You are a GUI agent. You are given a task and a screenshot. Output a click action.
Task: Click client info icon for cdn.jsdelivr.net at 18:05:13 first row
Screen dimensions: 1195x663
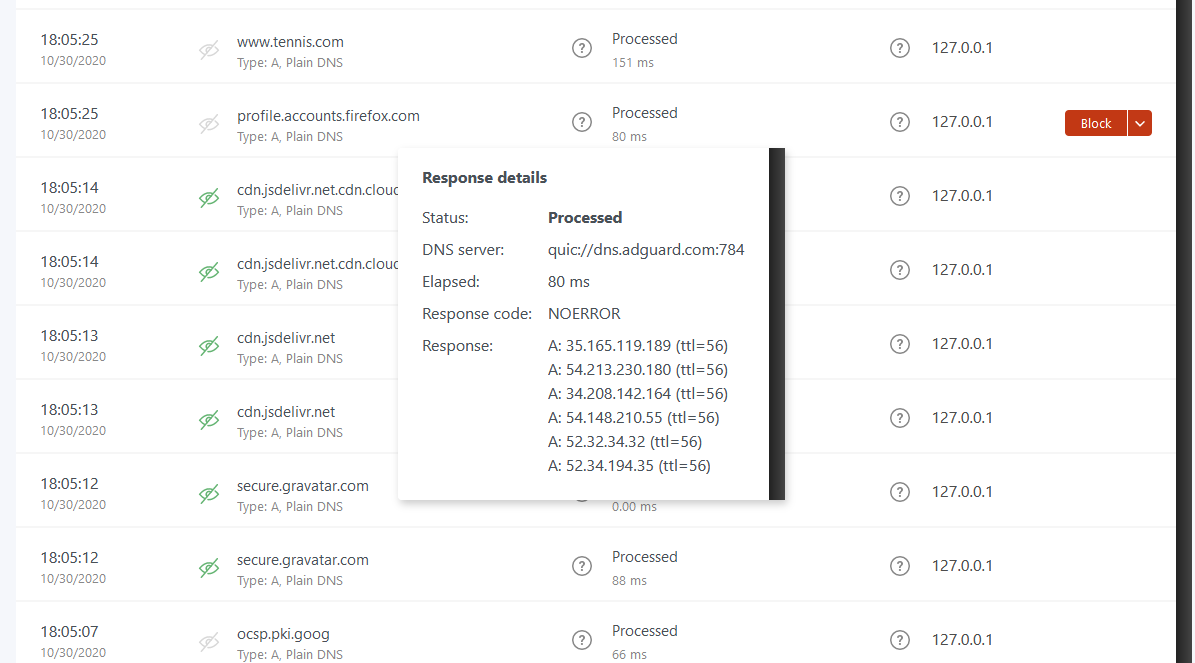coord(899,344)
